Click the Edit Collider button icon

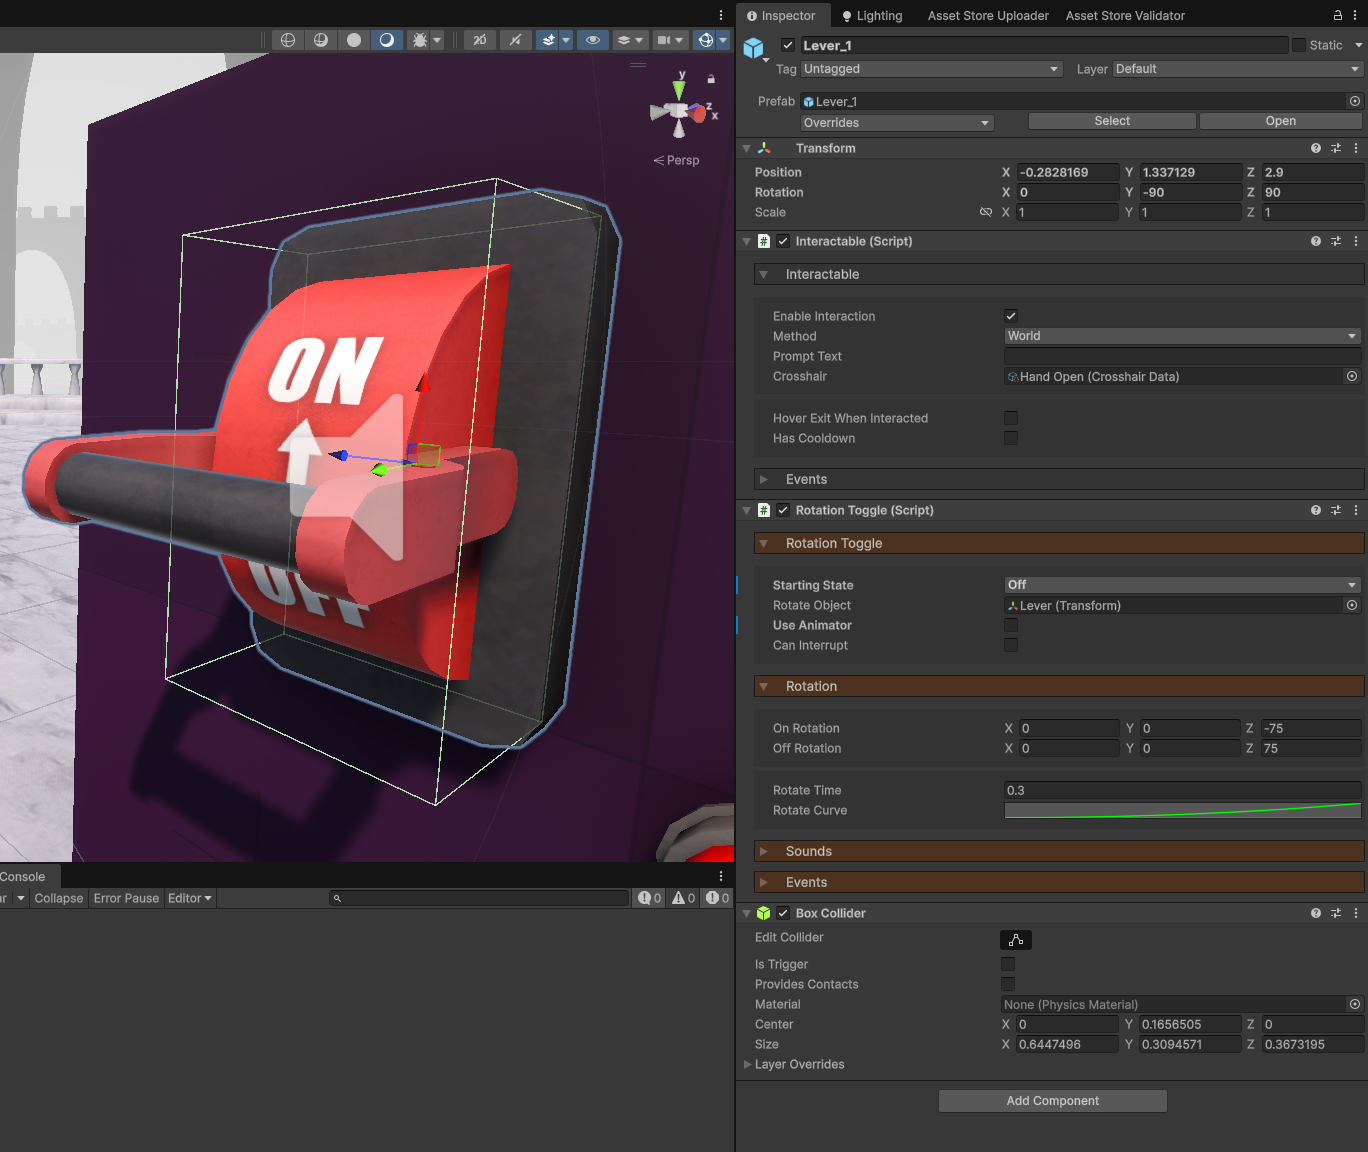pos(1015,940)
